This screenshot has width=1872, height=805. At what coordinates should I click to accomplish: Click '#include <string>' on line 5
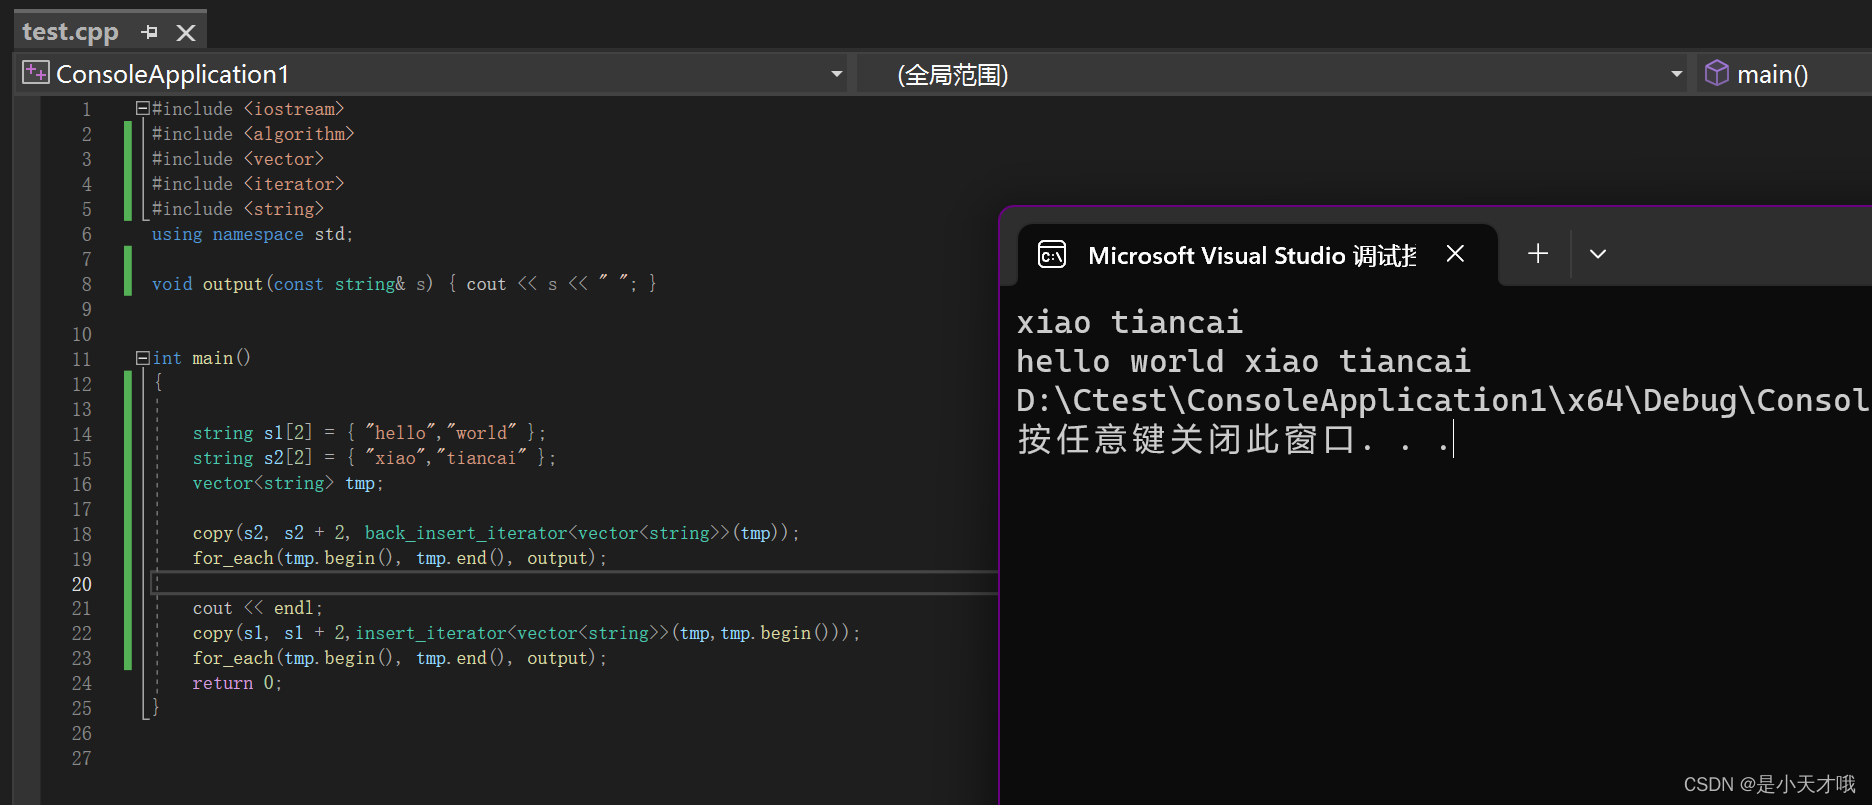(x=238, y=209)
